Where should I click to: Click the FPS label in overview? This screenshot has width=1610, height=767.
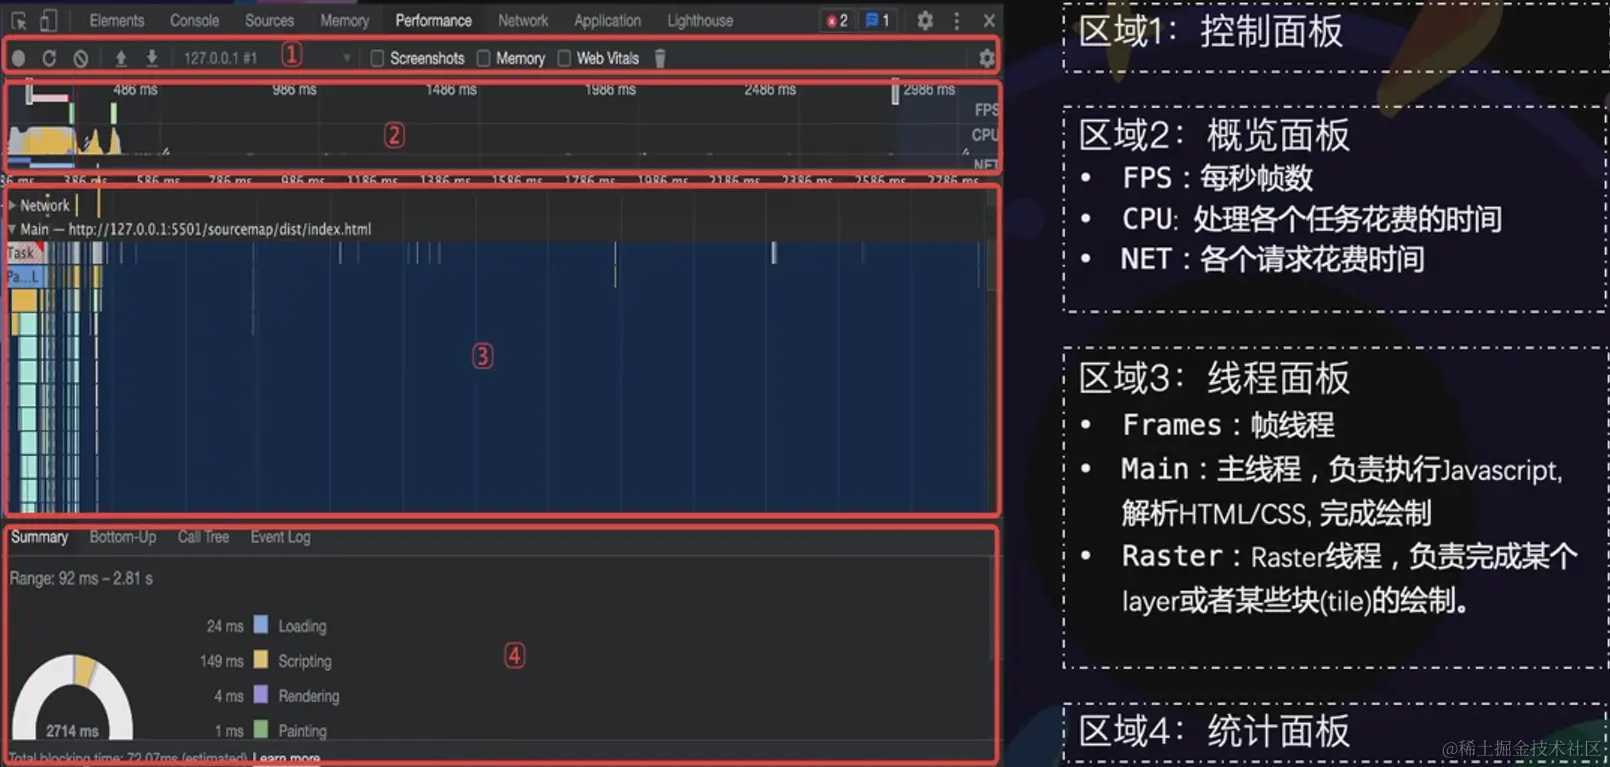[986, 110]
